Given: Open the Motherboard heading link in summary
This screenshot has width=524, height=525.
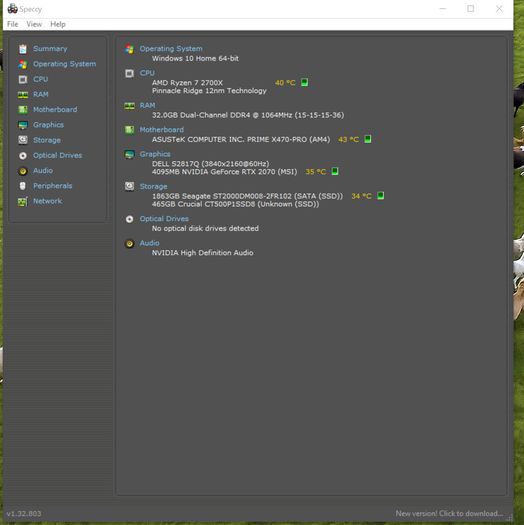Looking at the screenshot, I should (x=161, y=130).
